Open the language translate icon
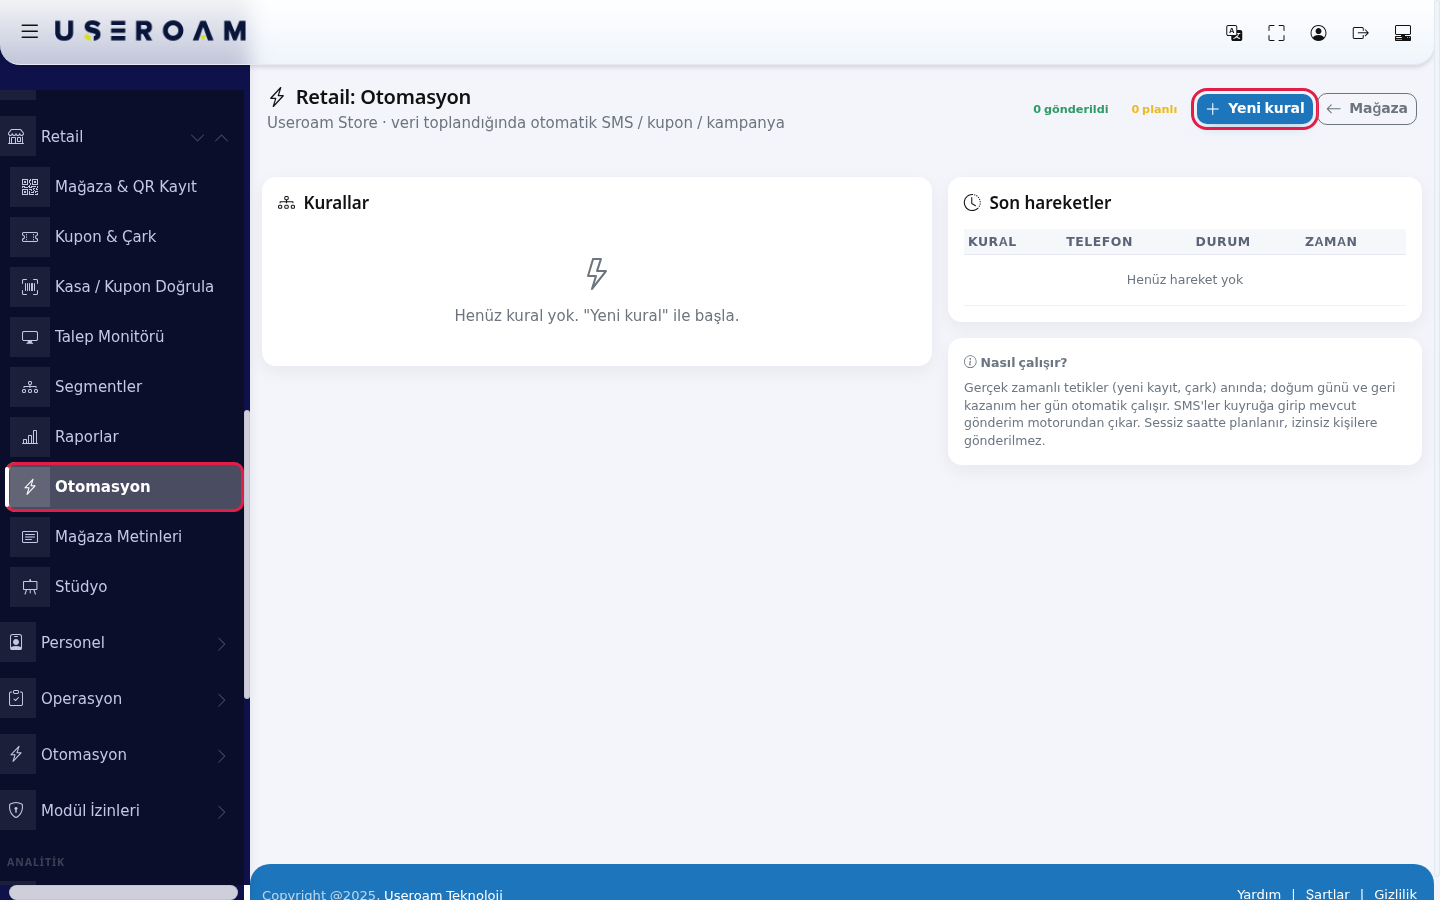This screenshot has width=1440, height=900. (x=1234, y=33)
